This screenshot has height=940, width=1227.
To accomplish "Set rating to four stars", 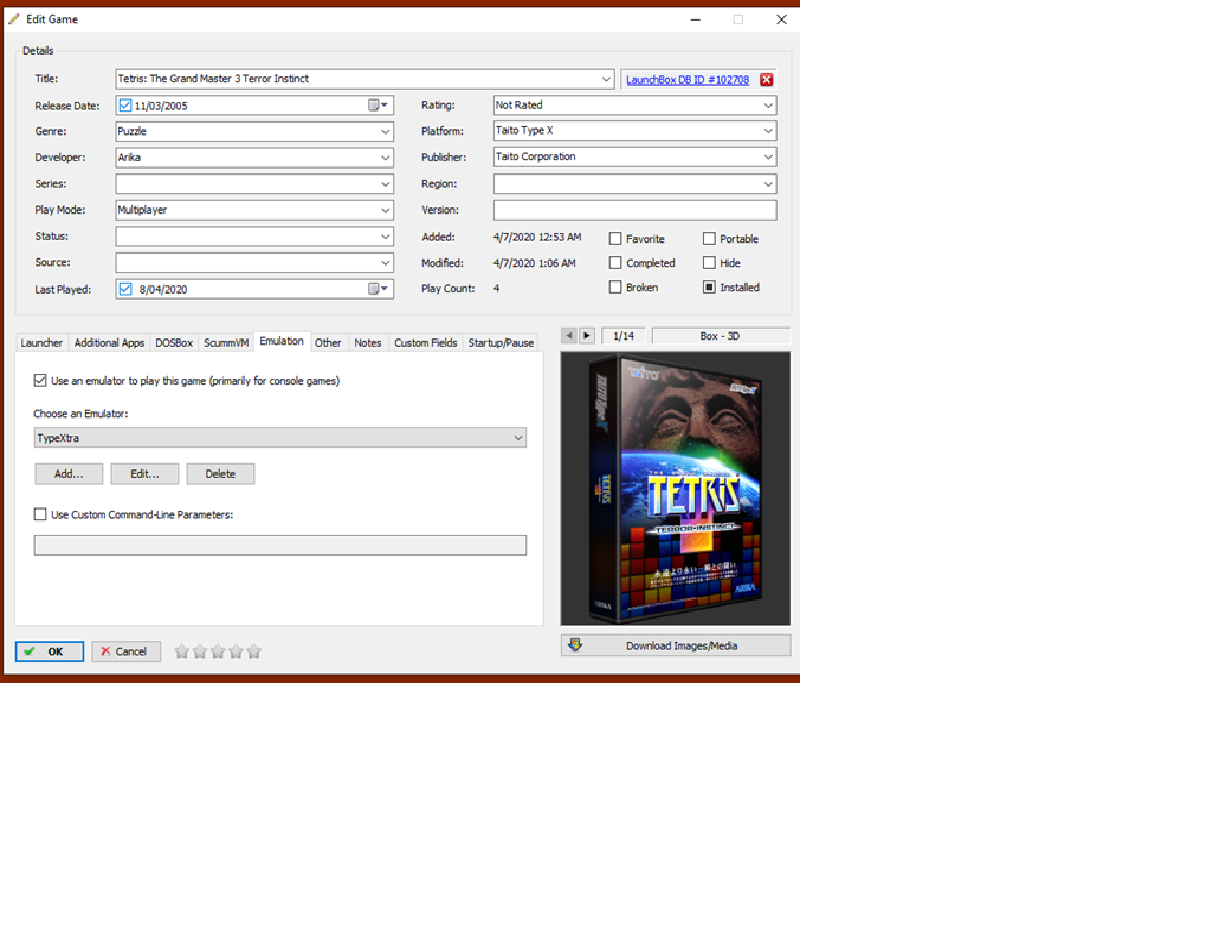I will pos(235,652).
